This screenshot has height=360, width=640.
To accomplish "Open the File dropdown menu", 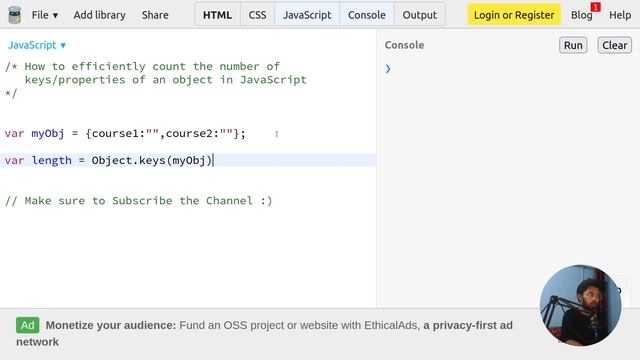I will (45, 15).
